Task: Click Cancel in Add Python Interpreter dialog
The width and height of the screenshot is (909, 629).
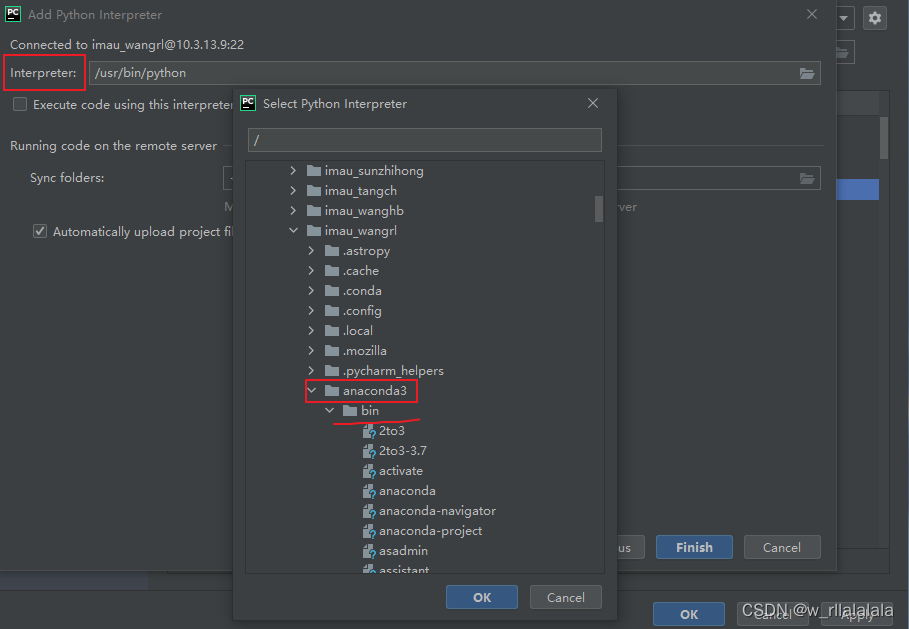Action: (x=781, y=547)
